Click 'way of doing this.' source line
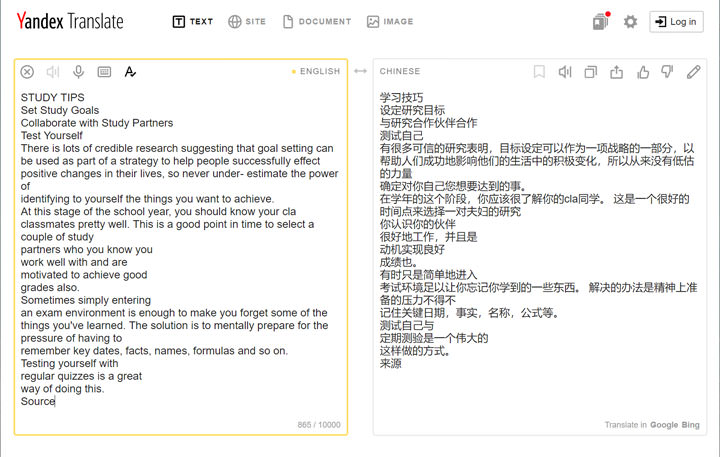 [62, 389]
